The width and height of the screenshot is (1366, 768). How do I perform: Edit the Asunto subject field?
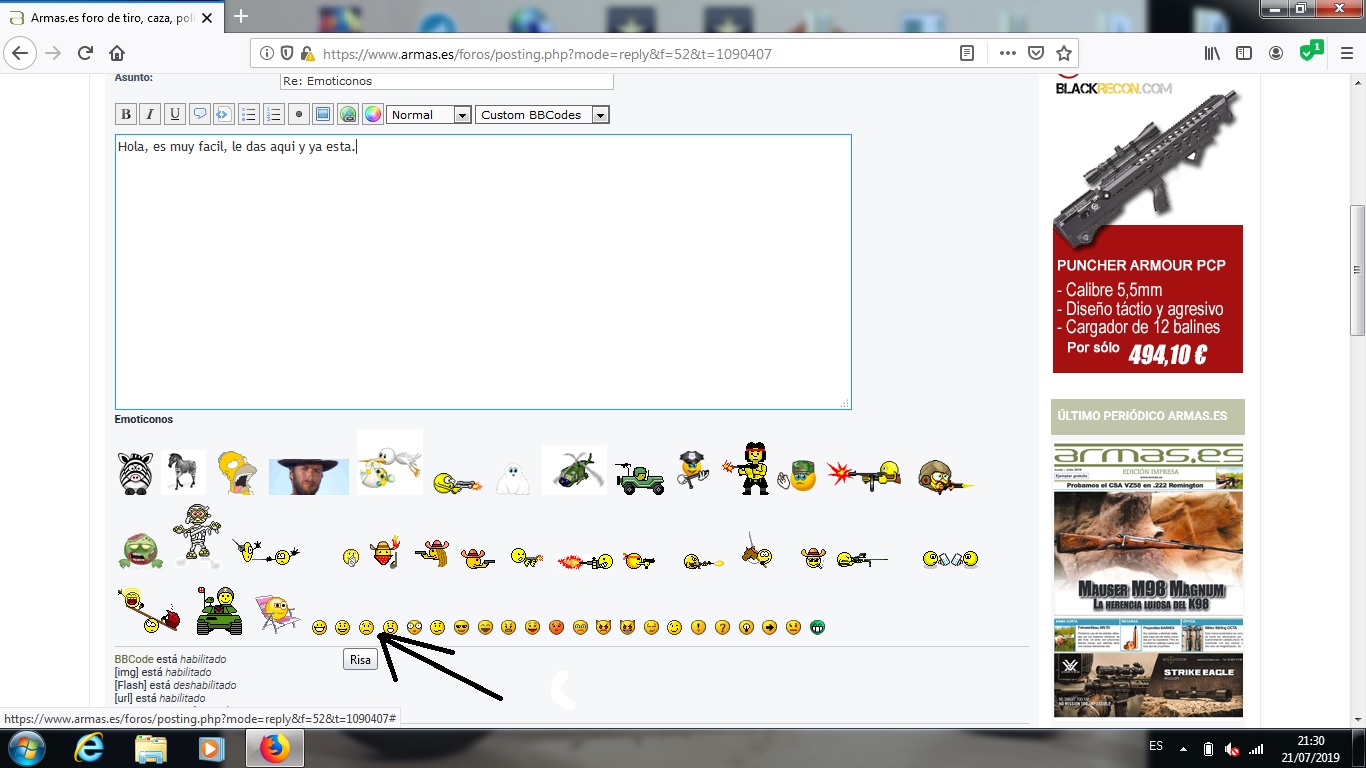[446, 81]
